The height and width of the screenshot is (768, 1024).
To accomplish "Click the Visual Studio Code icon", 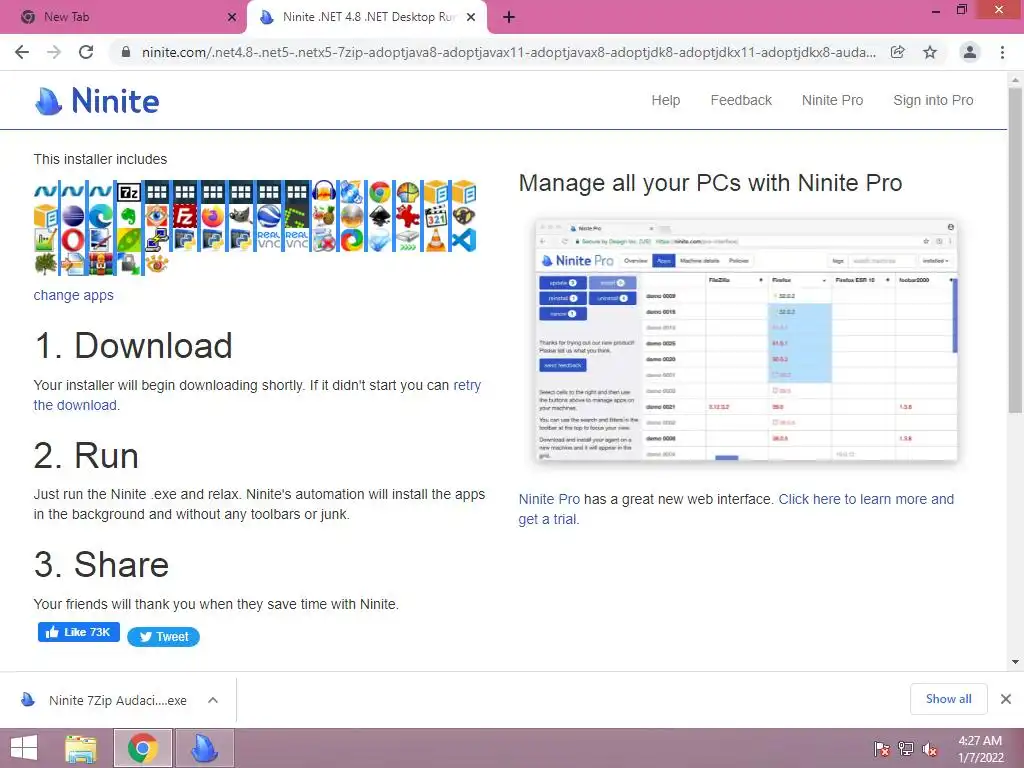I will tap(464, 239).
